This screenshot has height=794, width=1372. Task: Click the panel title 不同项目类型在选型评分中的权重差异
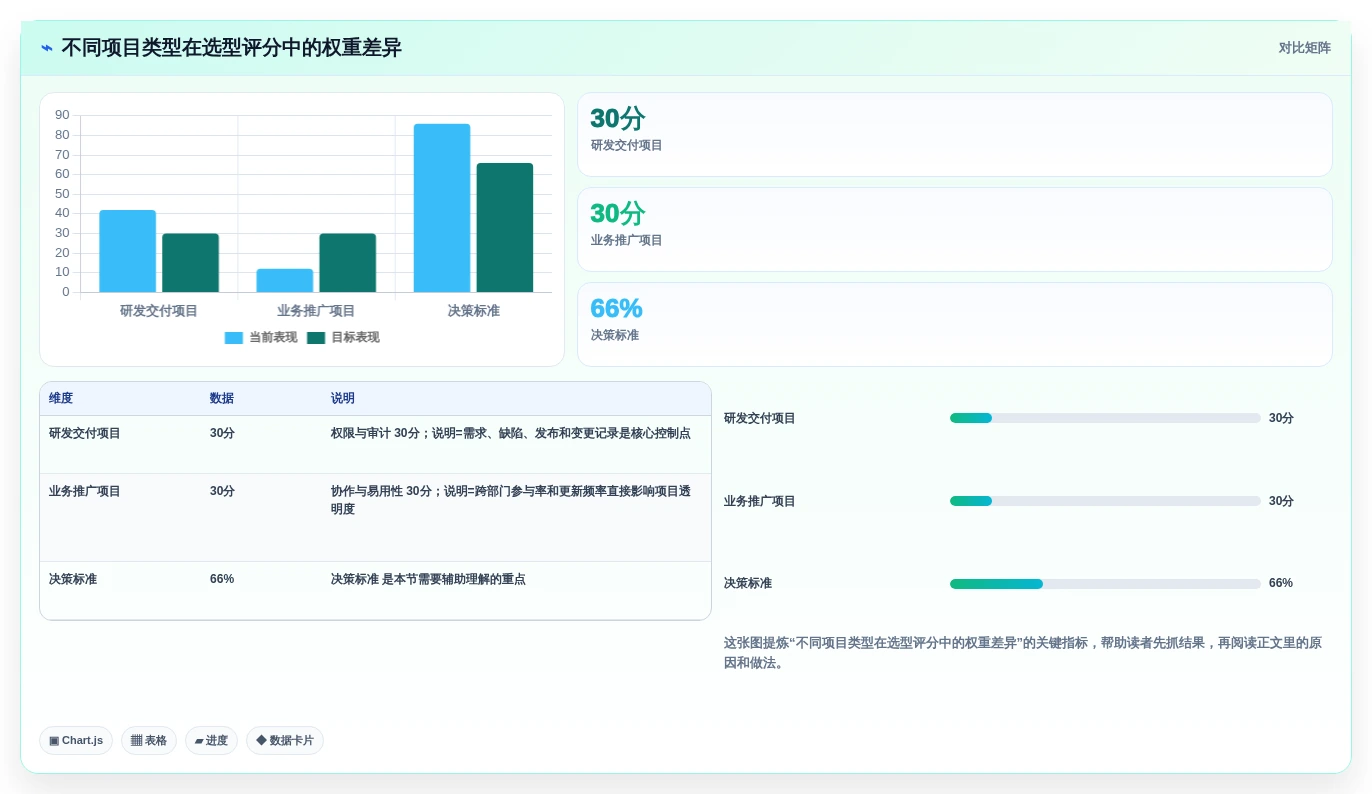[231, 48]
